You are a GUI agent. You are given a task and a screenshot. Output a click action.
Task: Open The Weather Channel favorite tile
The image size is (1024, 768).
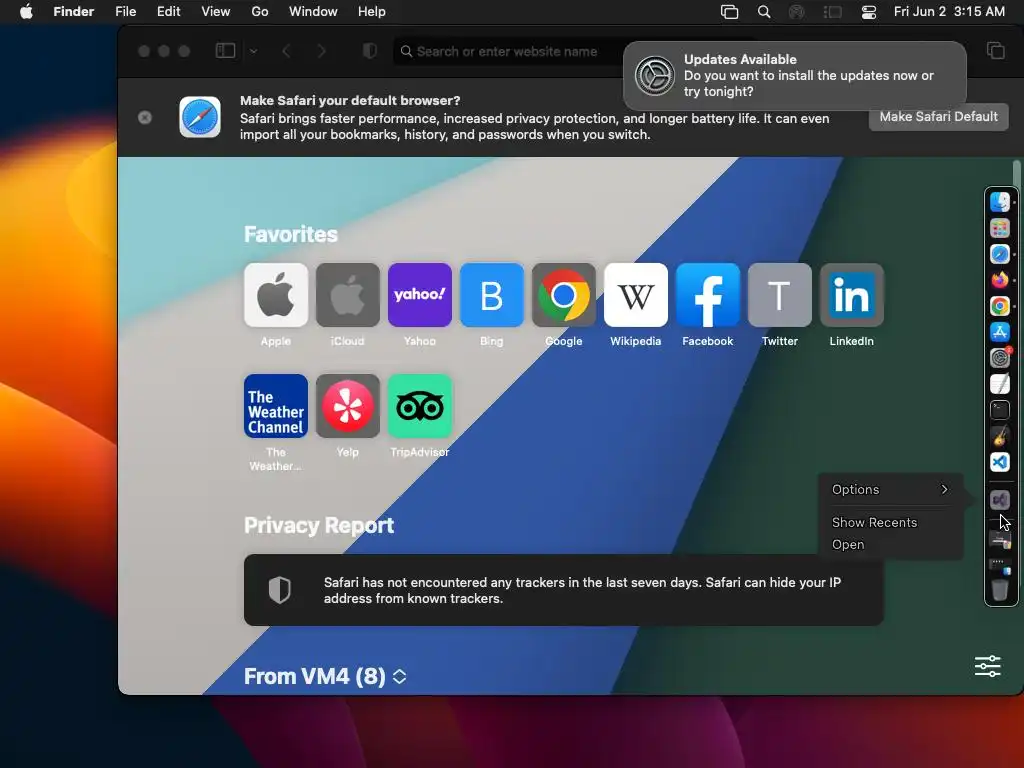[276, 406]
